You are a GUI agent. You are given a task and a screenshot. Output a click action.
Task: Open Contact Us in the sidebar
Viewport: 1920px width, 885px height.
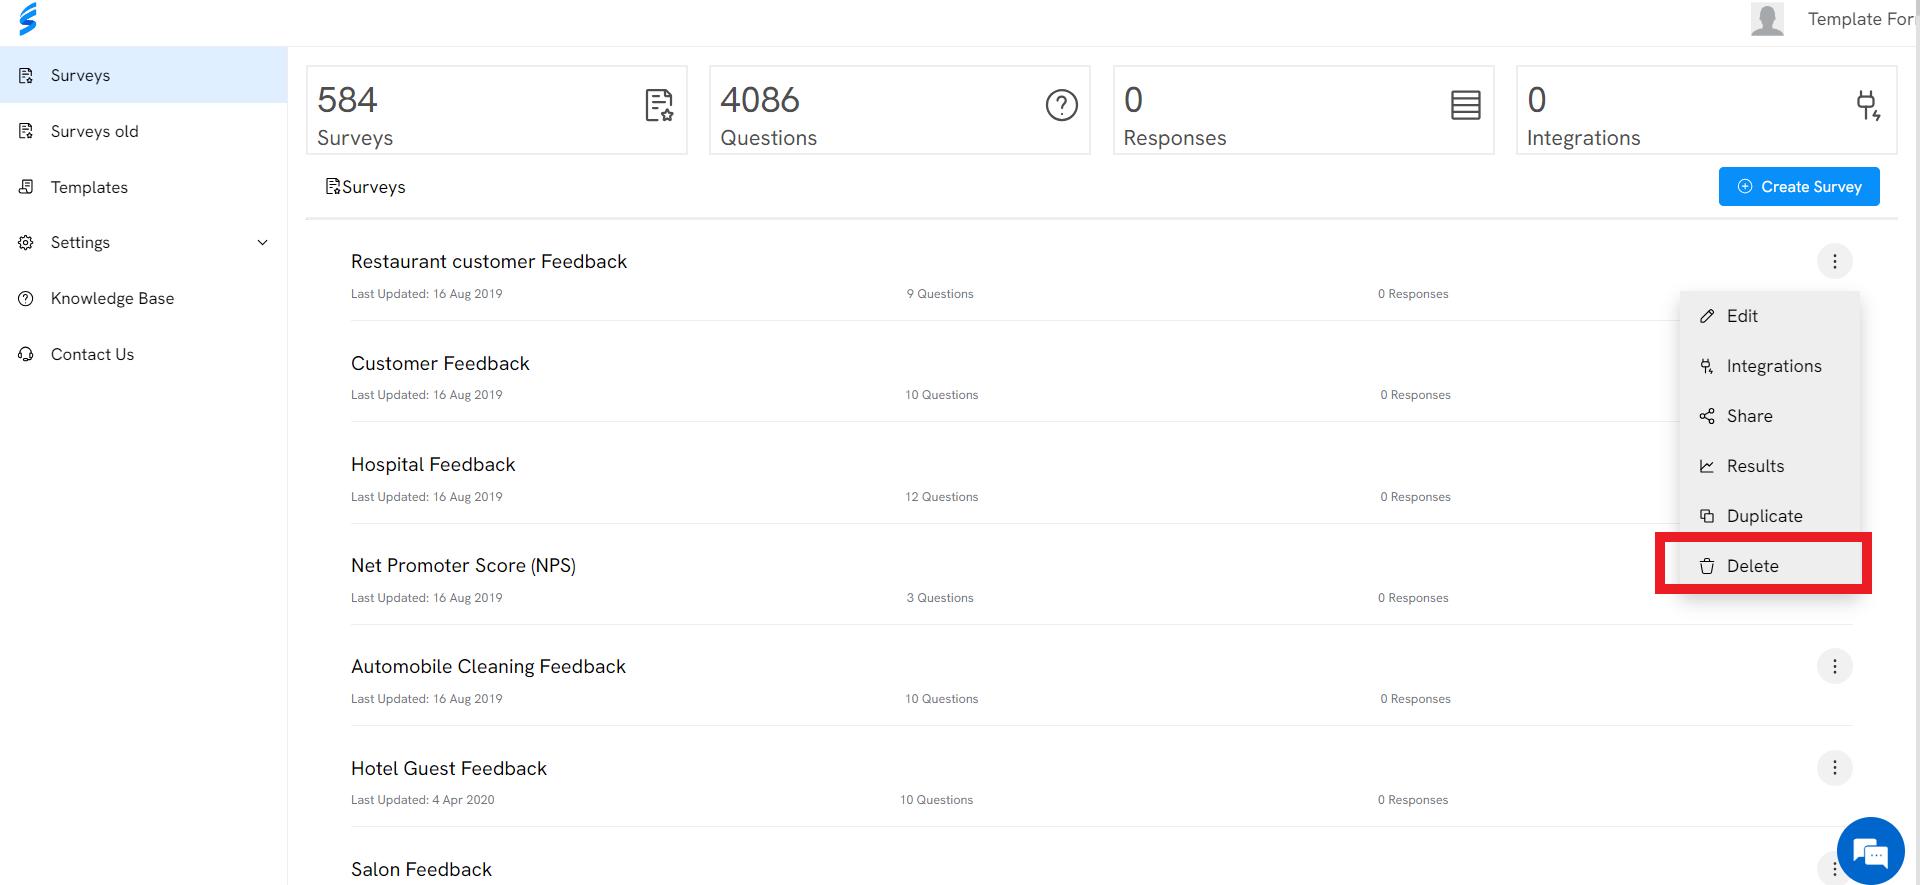[x=143, y=354]
